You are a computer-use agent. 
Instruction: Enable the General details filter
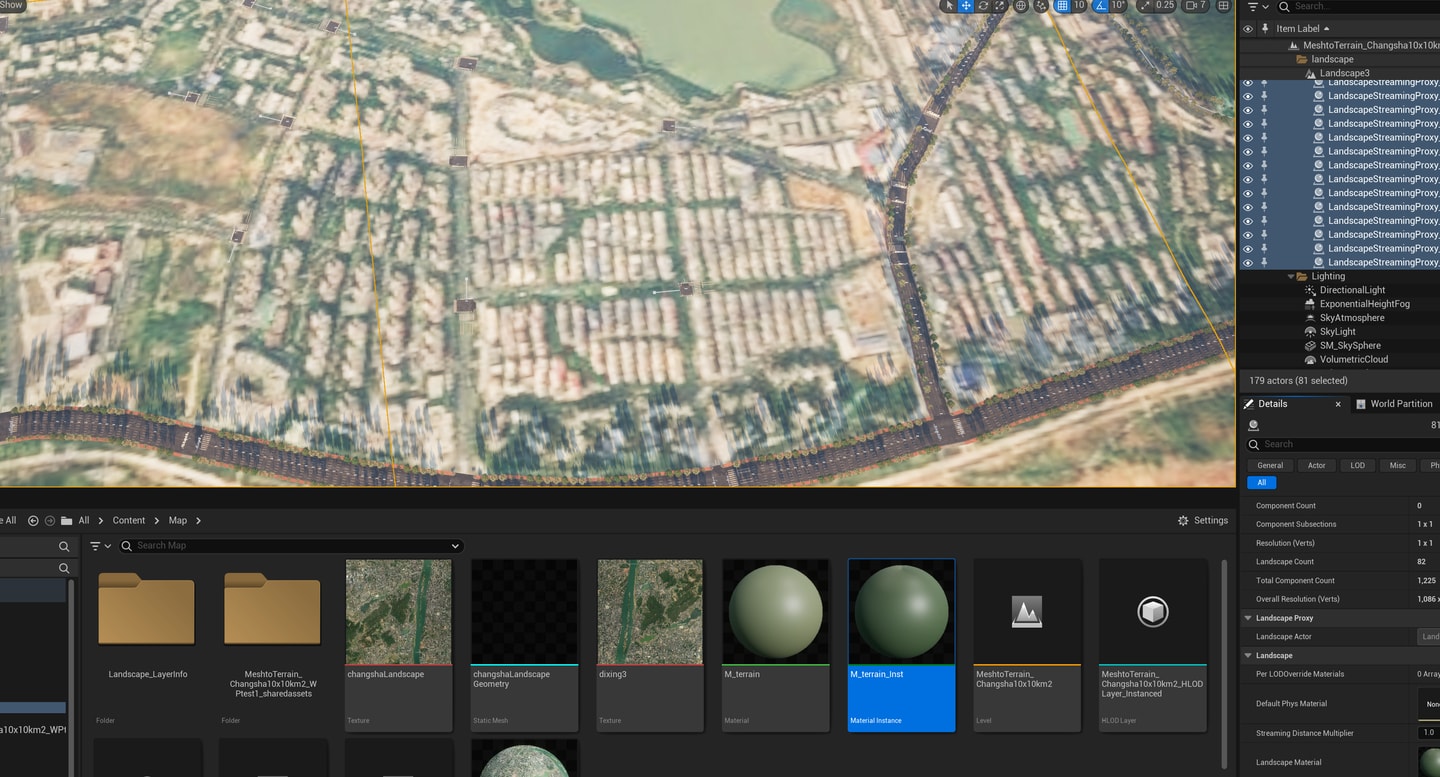pos(1270,465)
